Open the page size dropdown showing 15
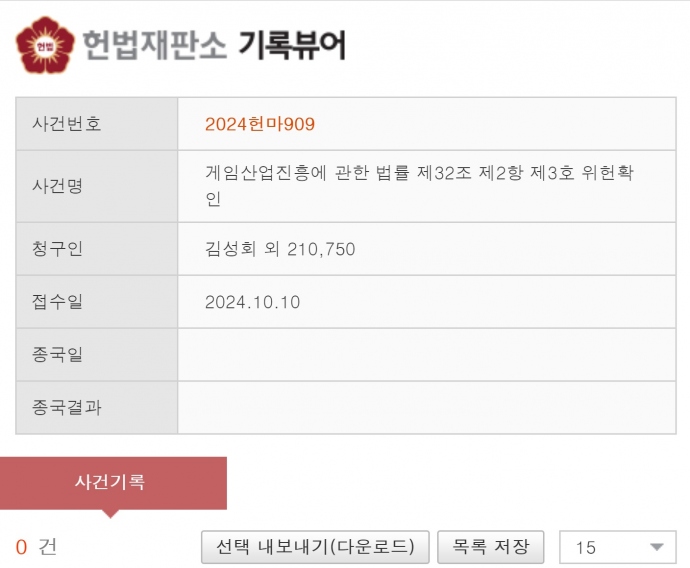The image size is (690, 568). 619,547
